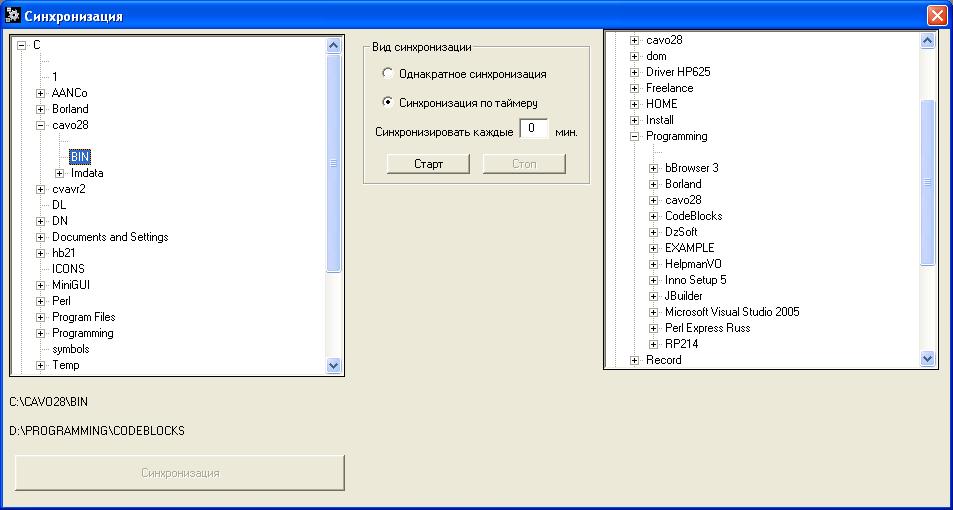Viewport: 953px width, 510px height.
Task: Select Синхронизация по таймеру radio button
Action: 387,102
